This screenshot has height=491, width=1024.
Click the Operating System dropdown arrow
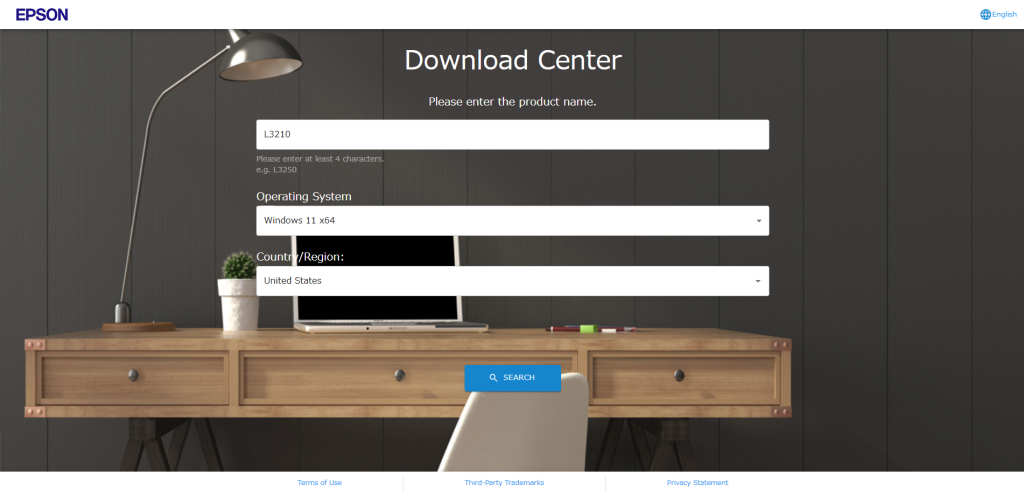[758, 221]
